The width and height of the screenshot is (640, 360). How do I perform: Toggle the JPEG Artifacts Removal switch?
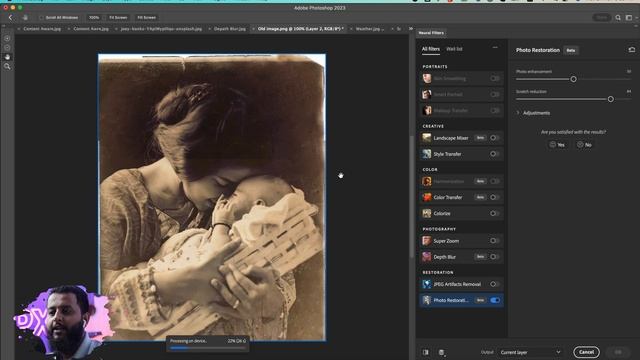point(494,284)
